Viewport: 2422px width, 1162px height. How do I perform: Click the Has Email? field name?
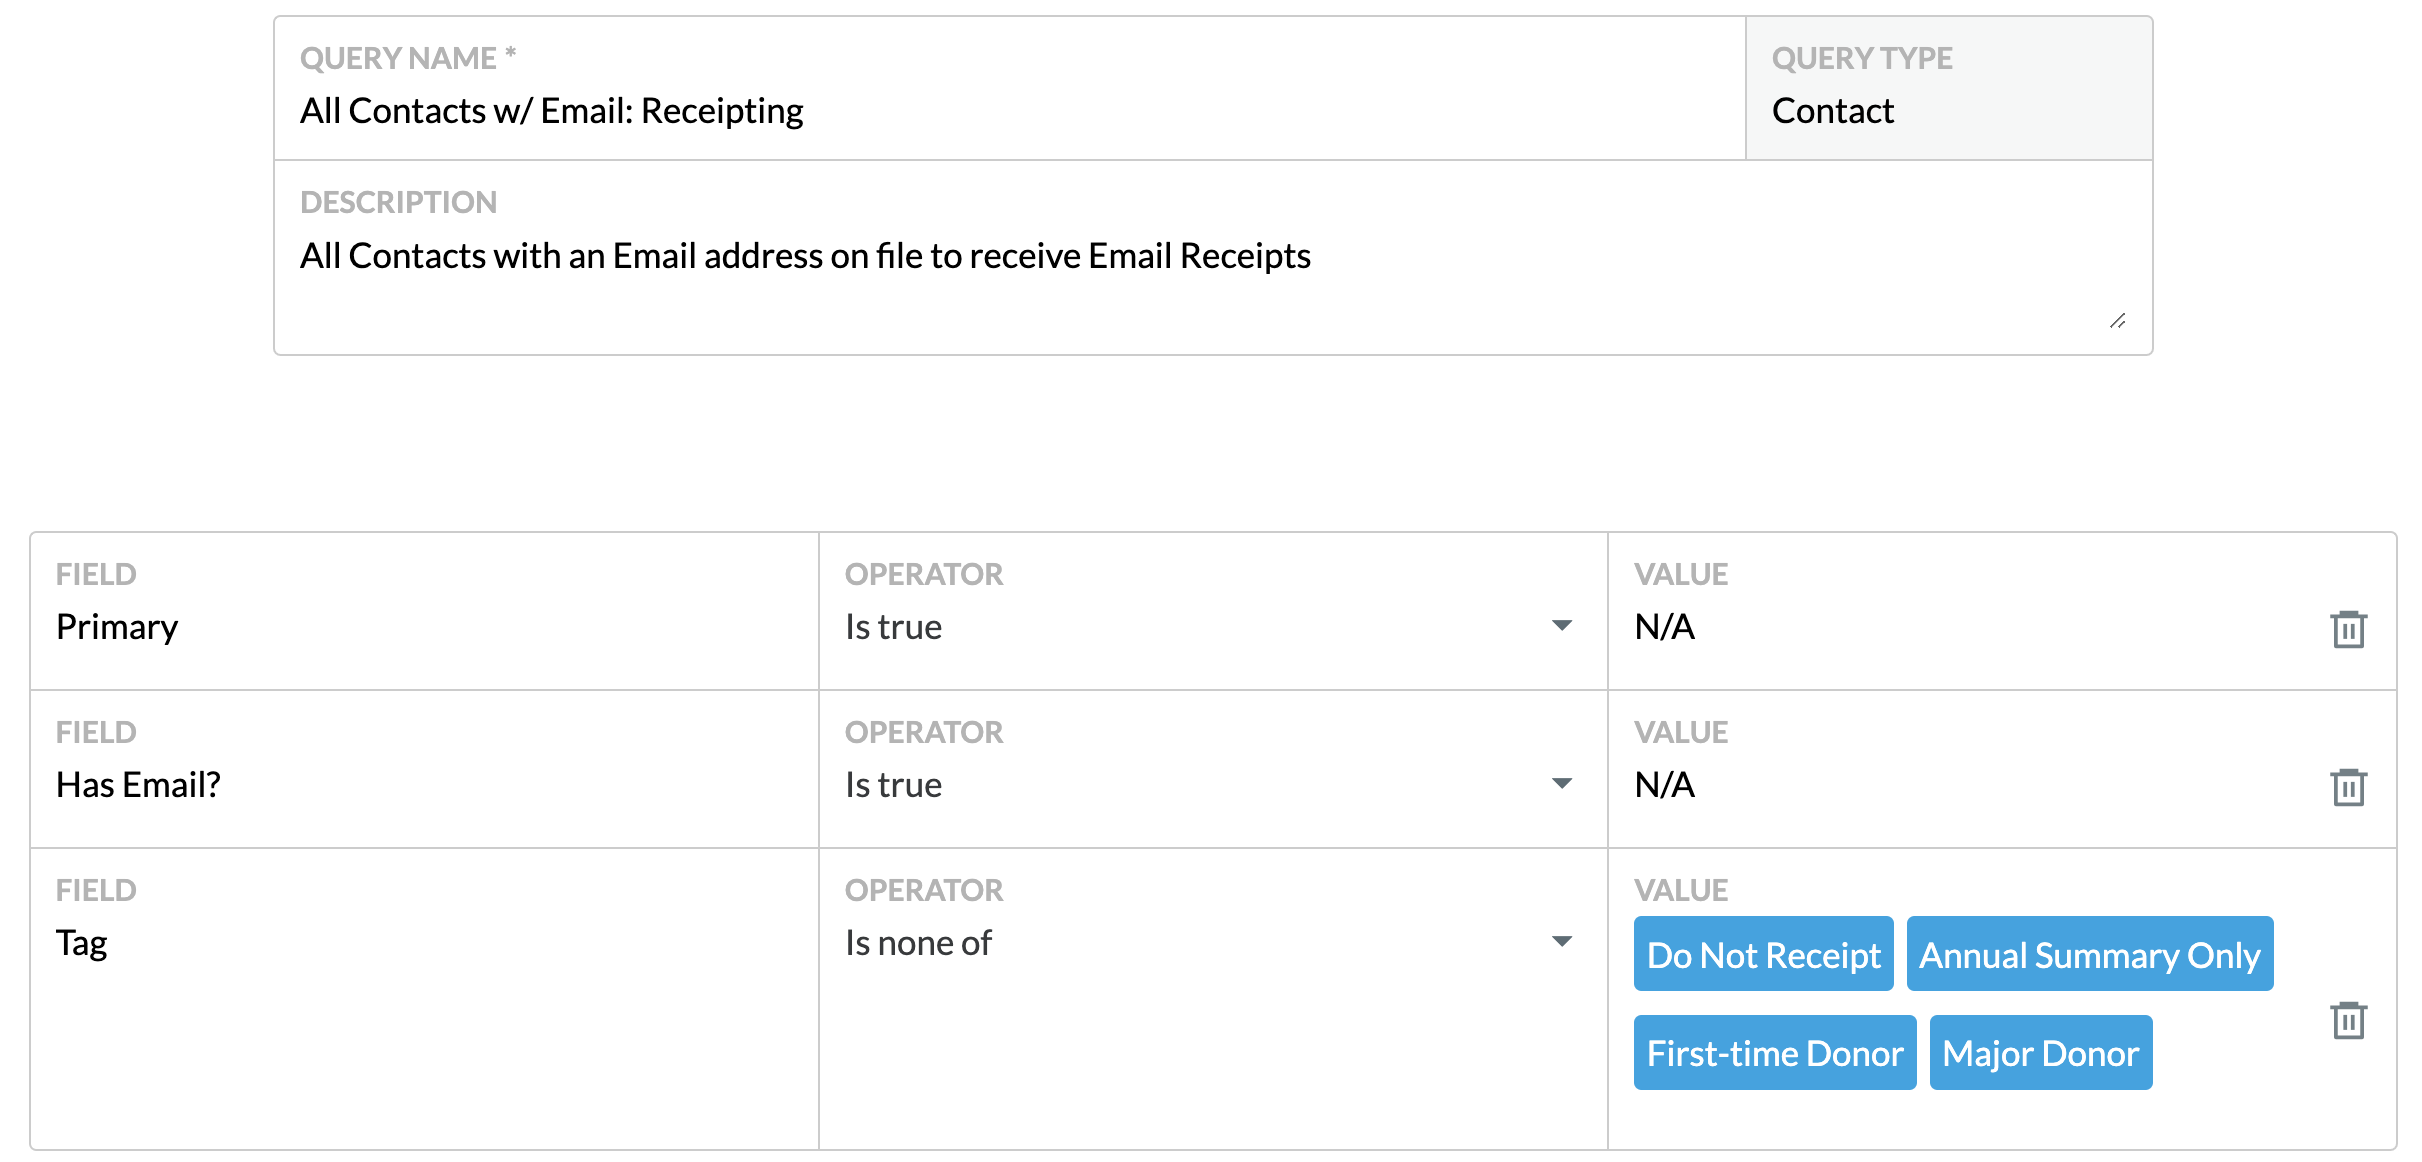[x=138, y=785]
